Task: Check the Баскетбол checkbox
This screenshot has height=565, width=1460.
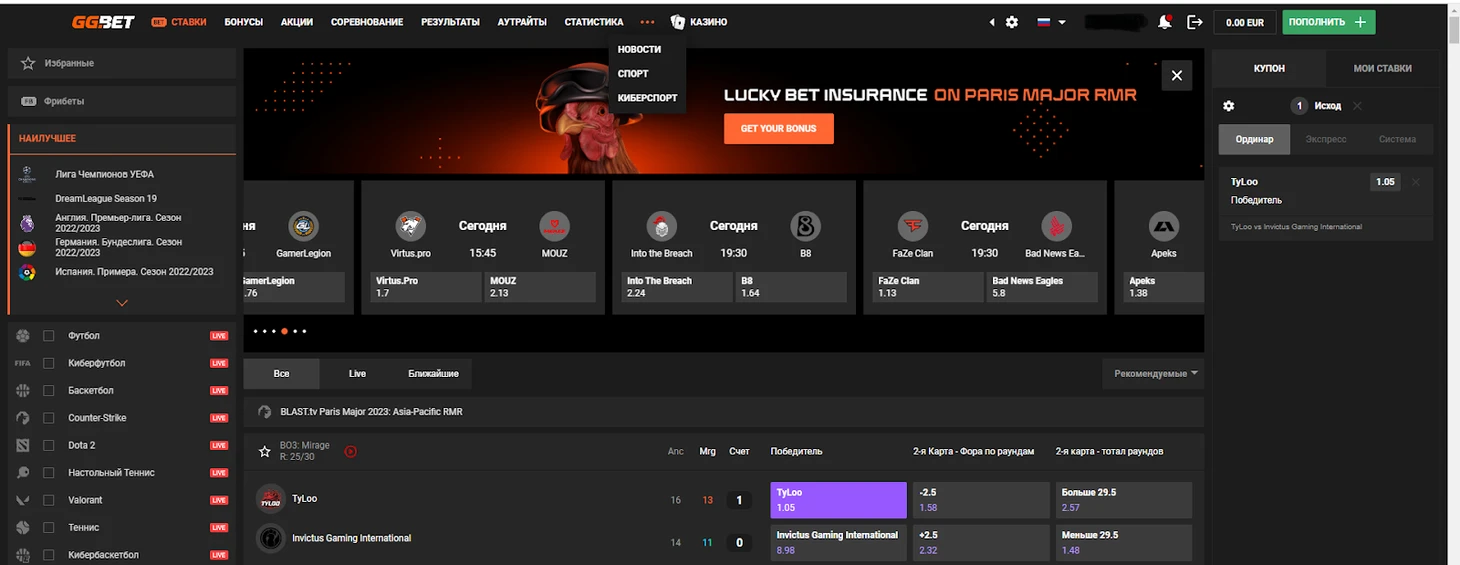Action: [x=49, y=390]
